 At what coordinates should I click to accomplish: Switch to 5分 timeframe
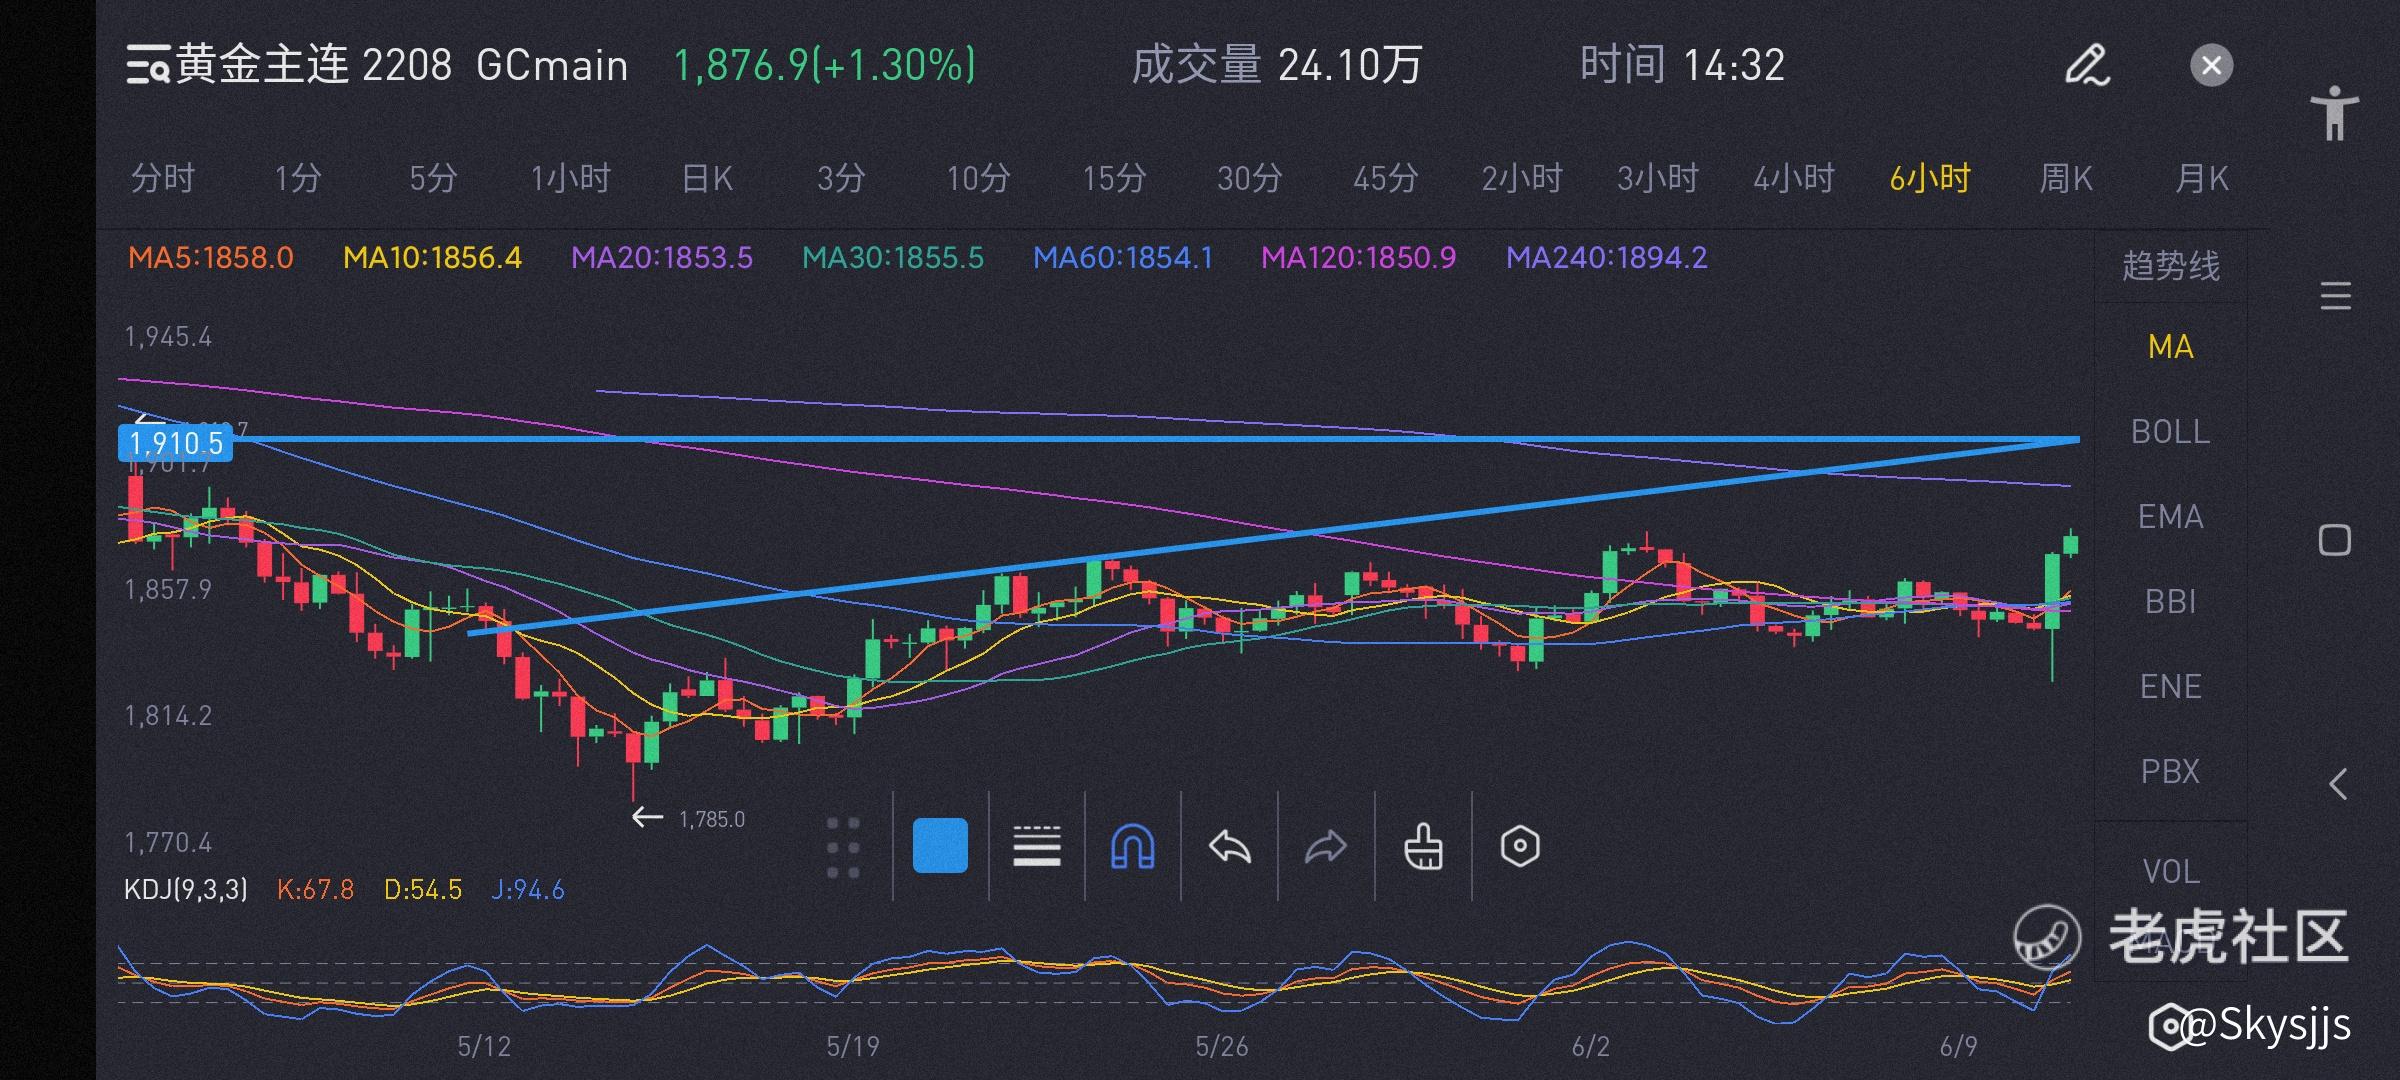click(x=433, y=179)
